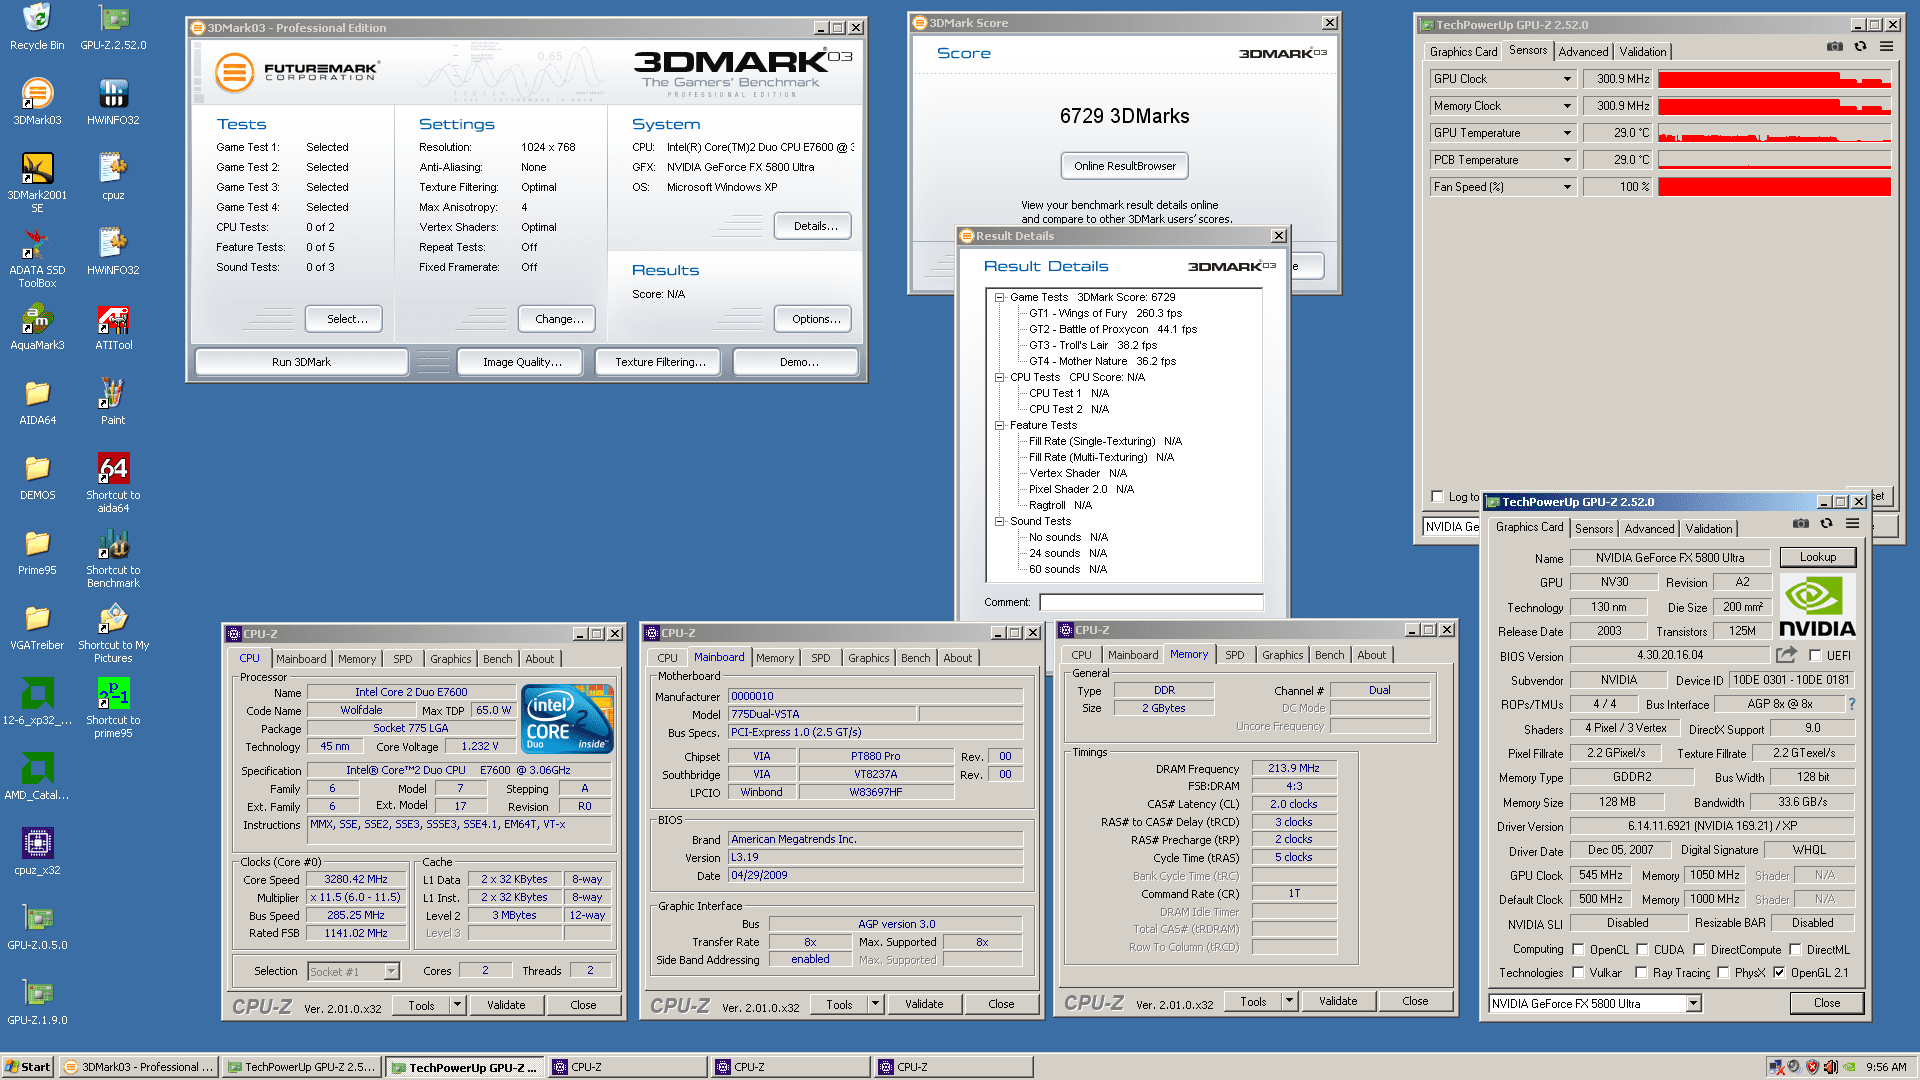Open the CPU-Z Socket #1 selection dropdown
This screenshot has width=1920, height=1080.
(391, 972)
